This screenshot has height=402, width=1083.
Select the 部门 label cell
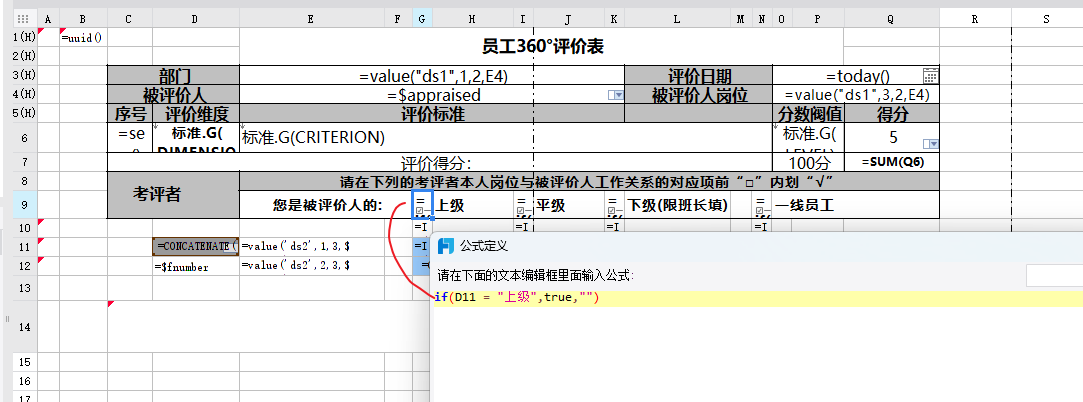click(173, 75)
